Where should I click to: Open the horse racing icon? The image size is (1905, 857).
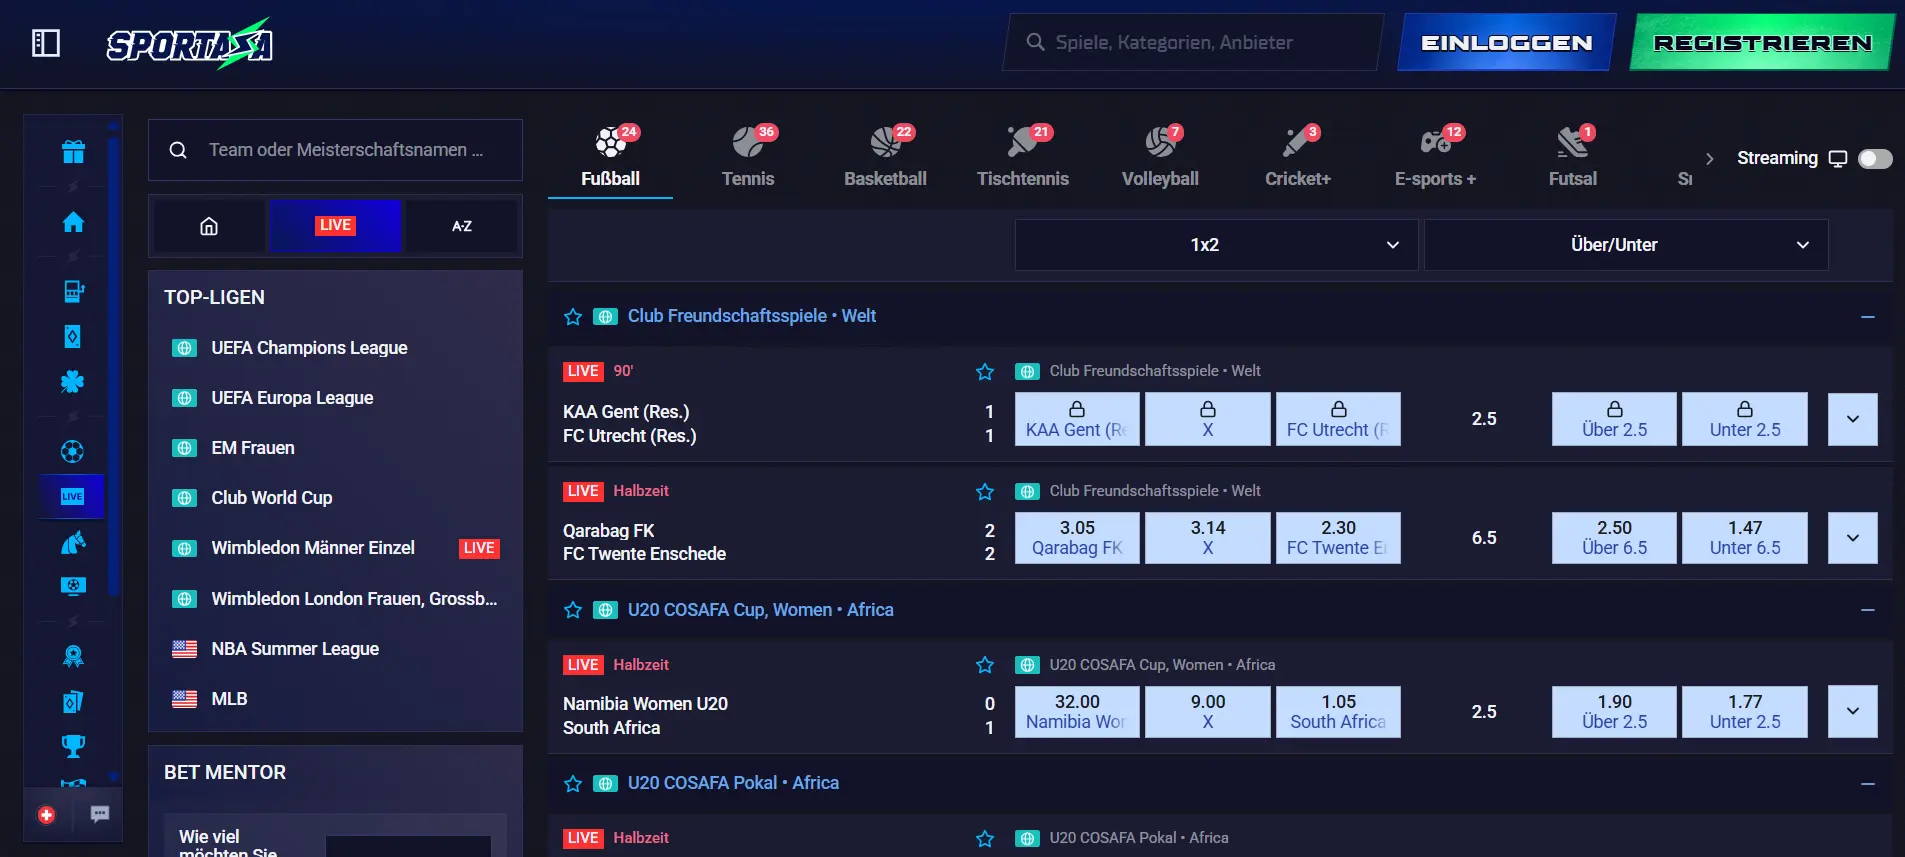pos(73,542)
